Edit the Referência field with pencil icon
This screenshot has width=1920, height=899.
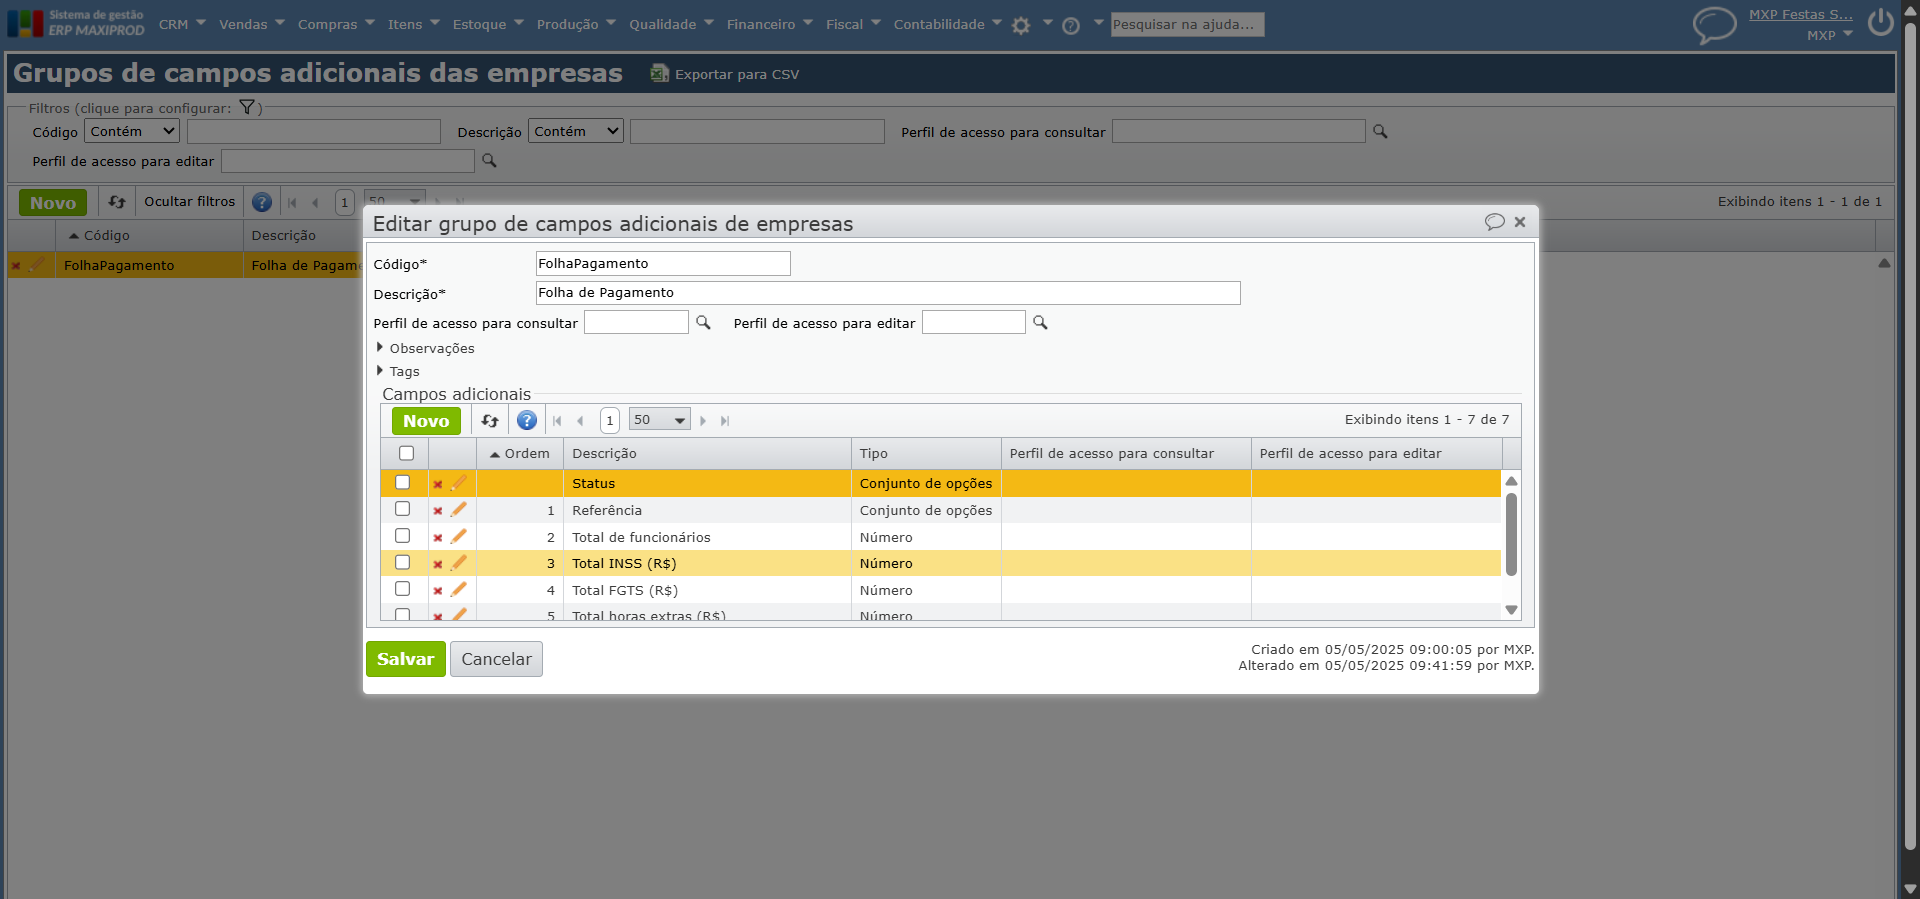click(459, 510)
